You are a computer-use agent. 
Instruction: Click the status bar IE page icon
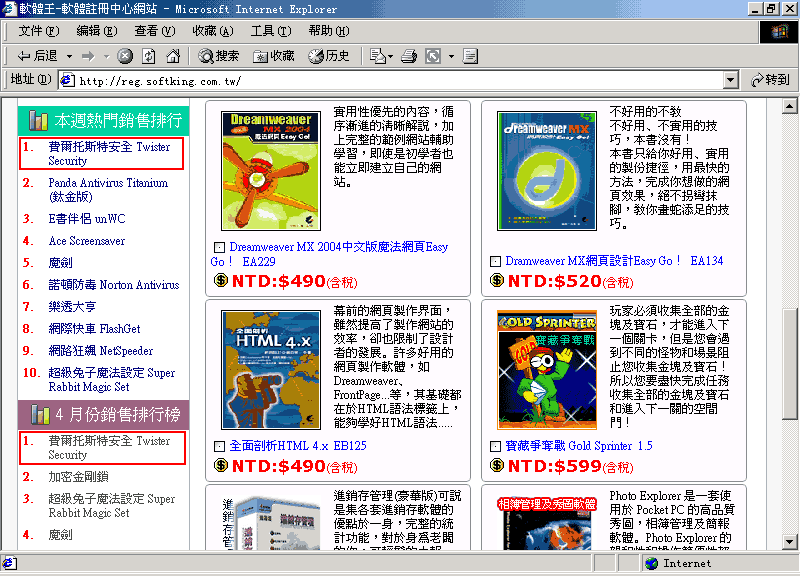9,563
